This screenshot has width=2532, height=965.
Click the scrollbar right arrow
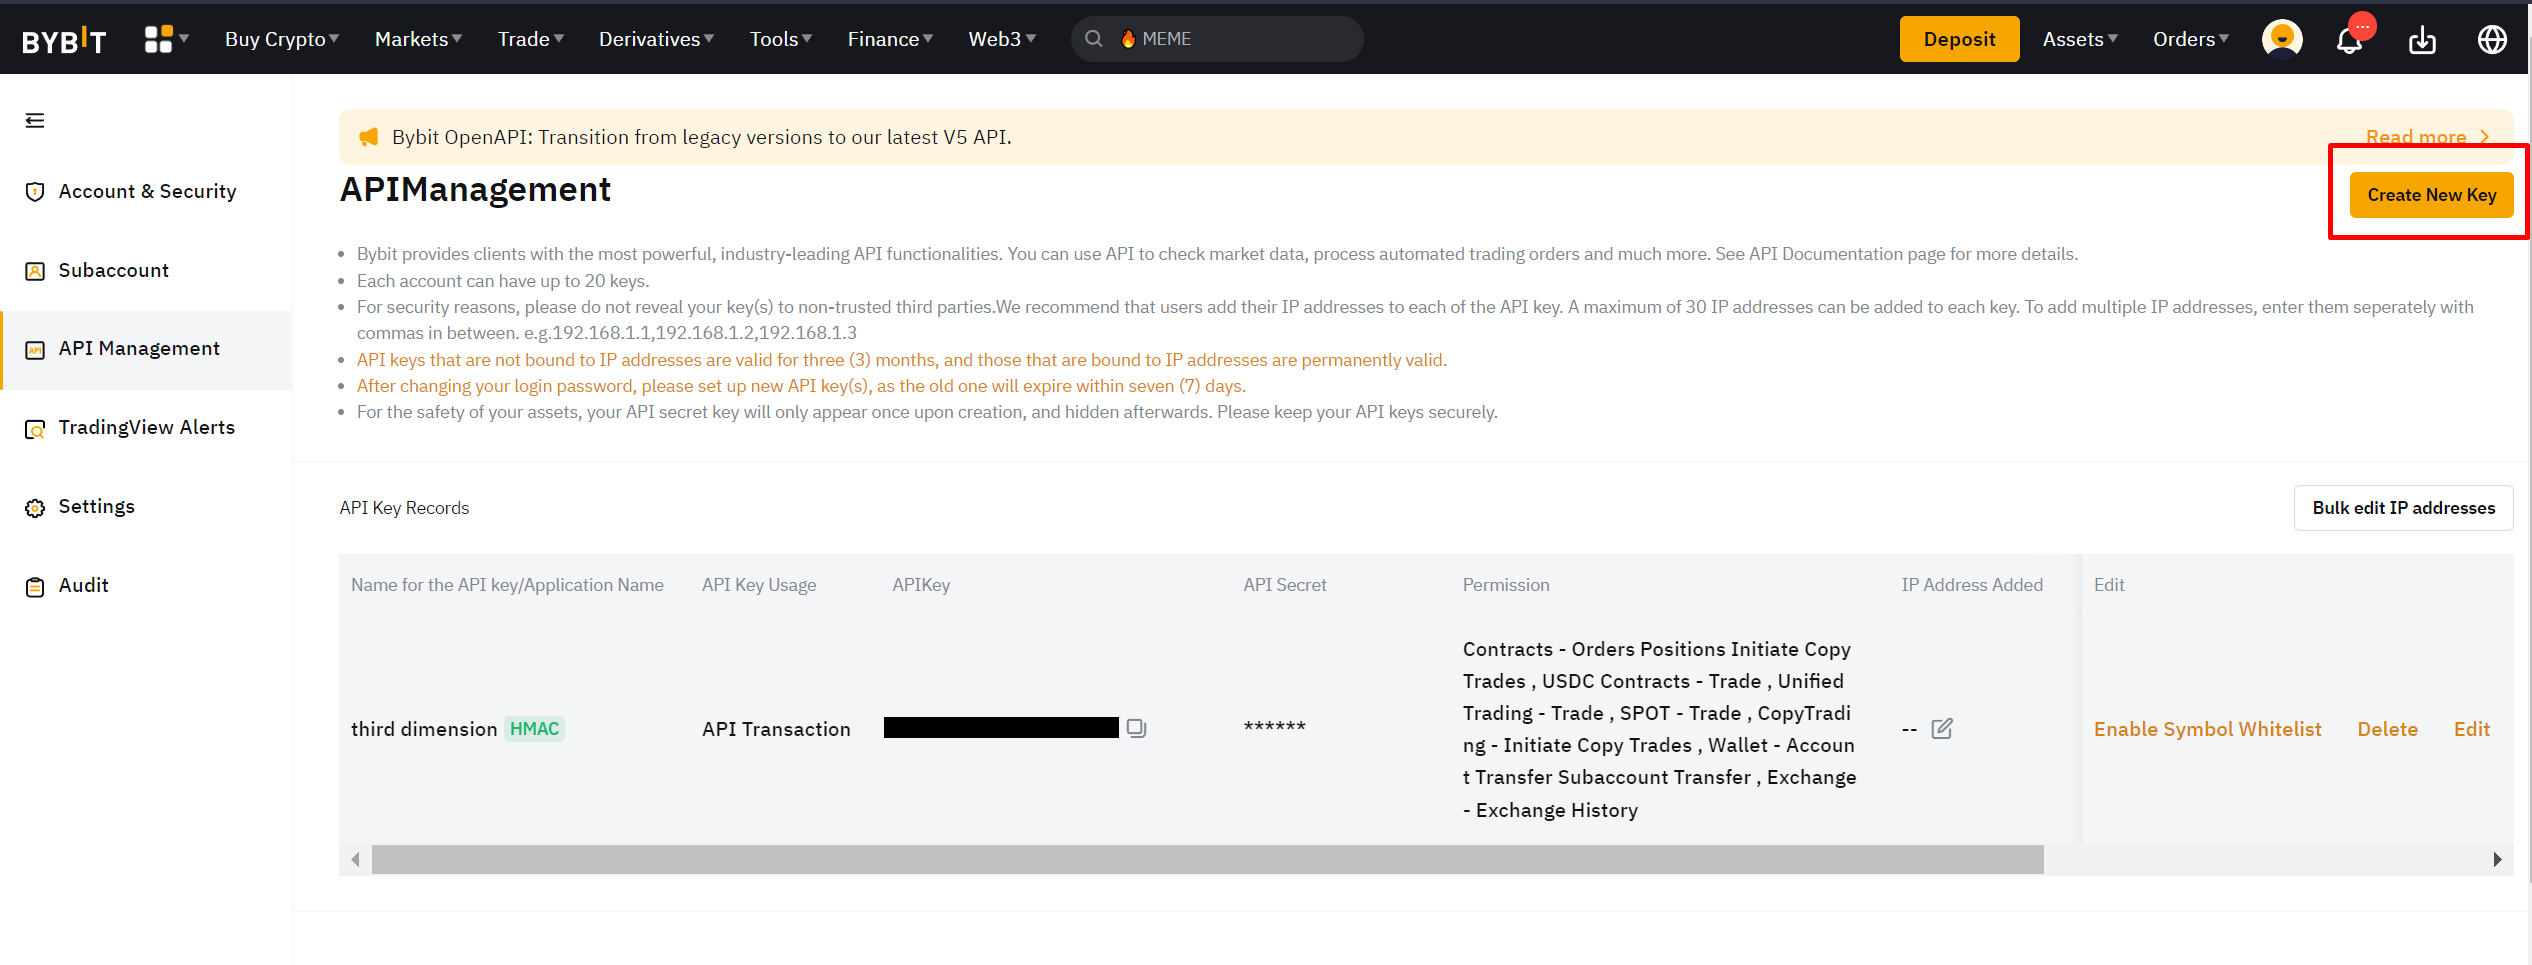pos(2497,859)
